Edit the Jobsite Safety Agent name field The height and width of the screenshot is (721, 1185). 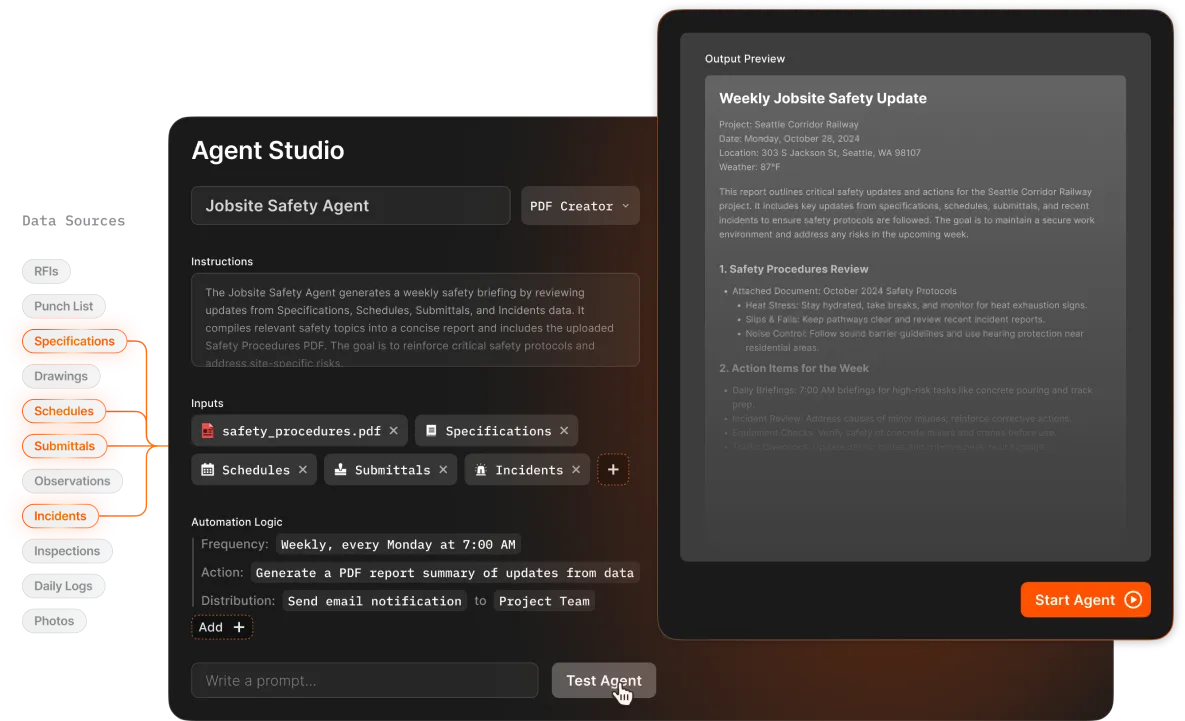click(x=351, y=206)
